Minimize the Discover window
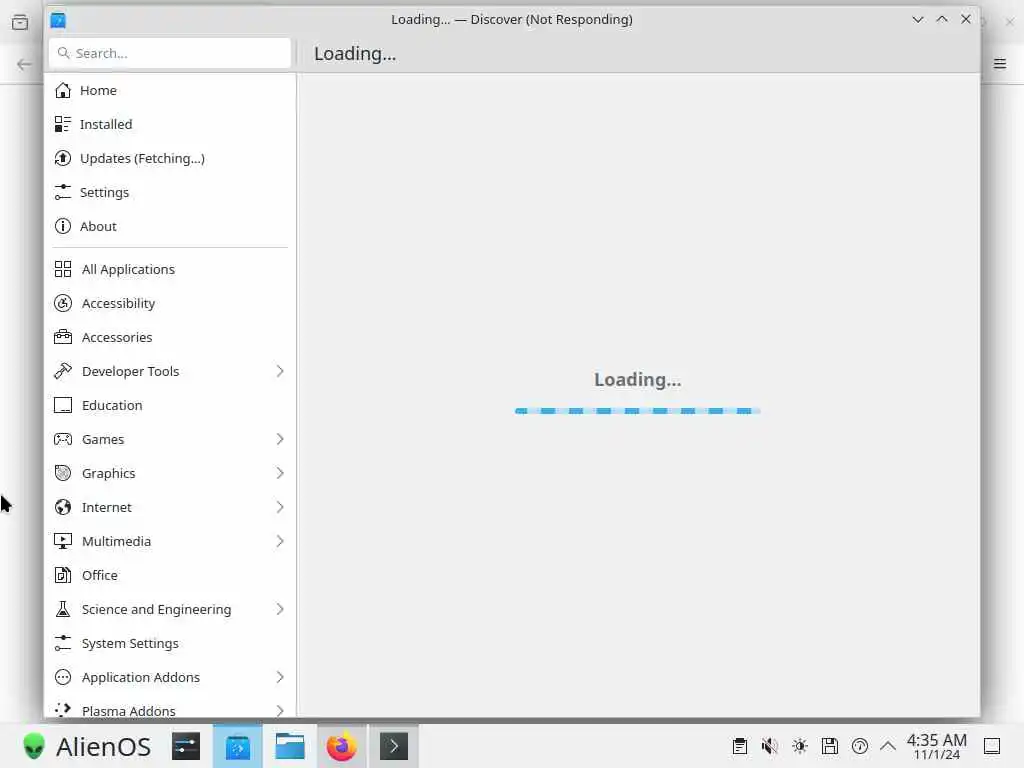1024x768 pixels. (918, 20)
